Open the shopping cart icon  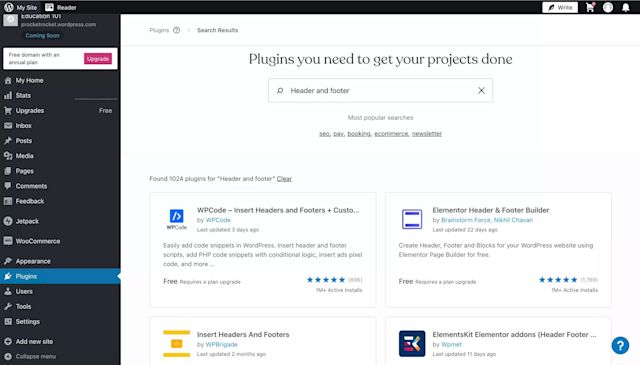coord(590,7)
